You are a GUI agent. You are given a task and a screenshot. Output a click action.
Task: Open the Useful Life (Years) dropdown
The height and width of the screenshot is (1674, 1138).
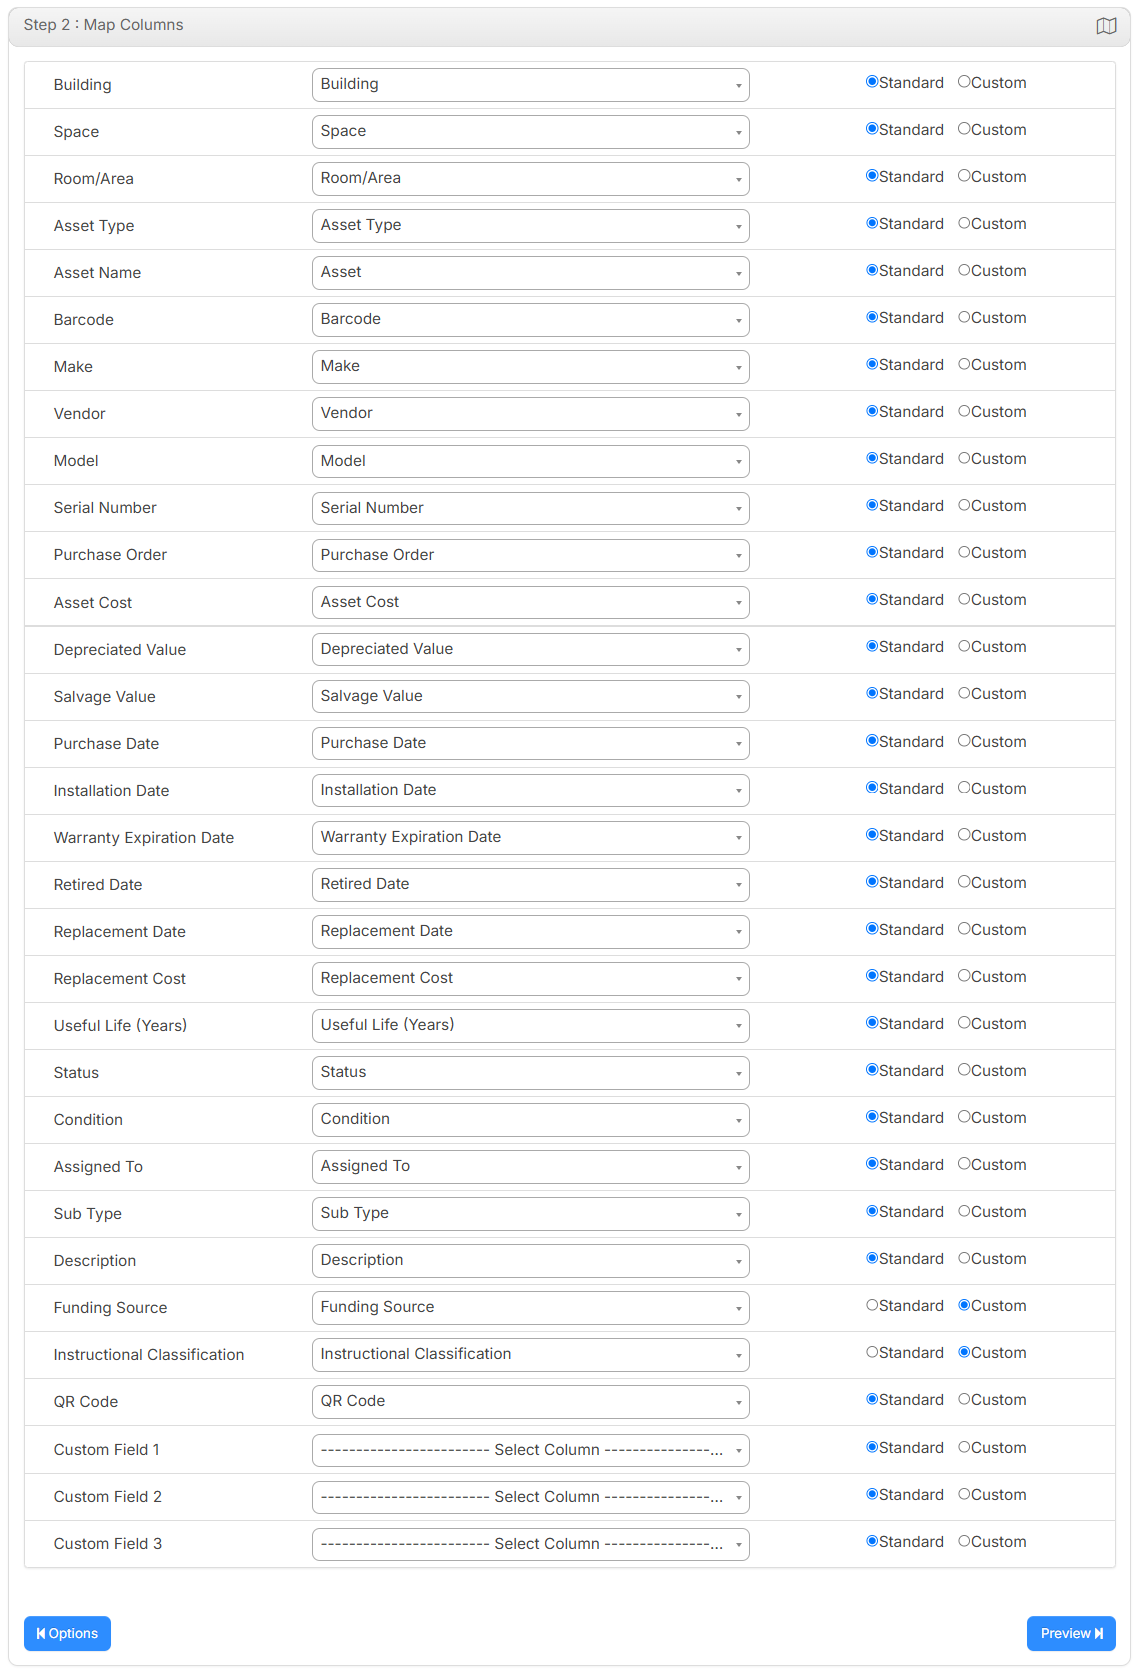click(x=531, y=1026)
